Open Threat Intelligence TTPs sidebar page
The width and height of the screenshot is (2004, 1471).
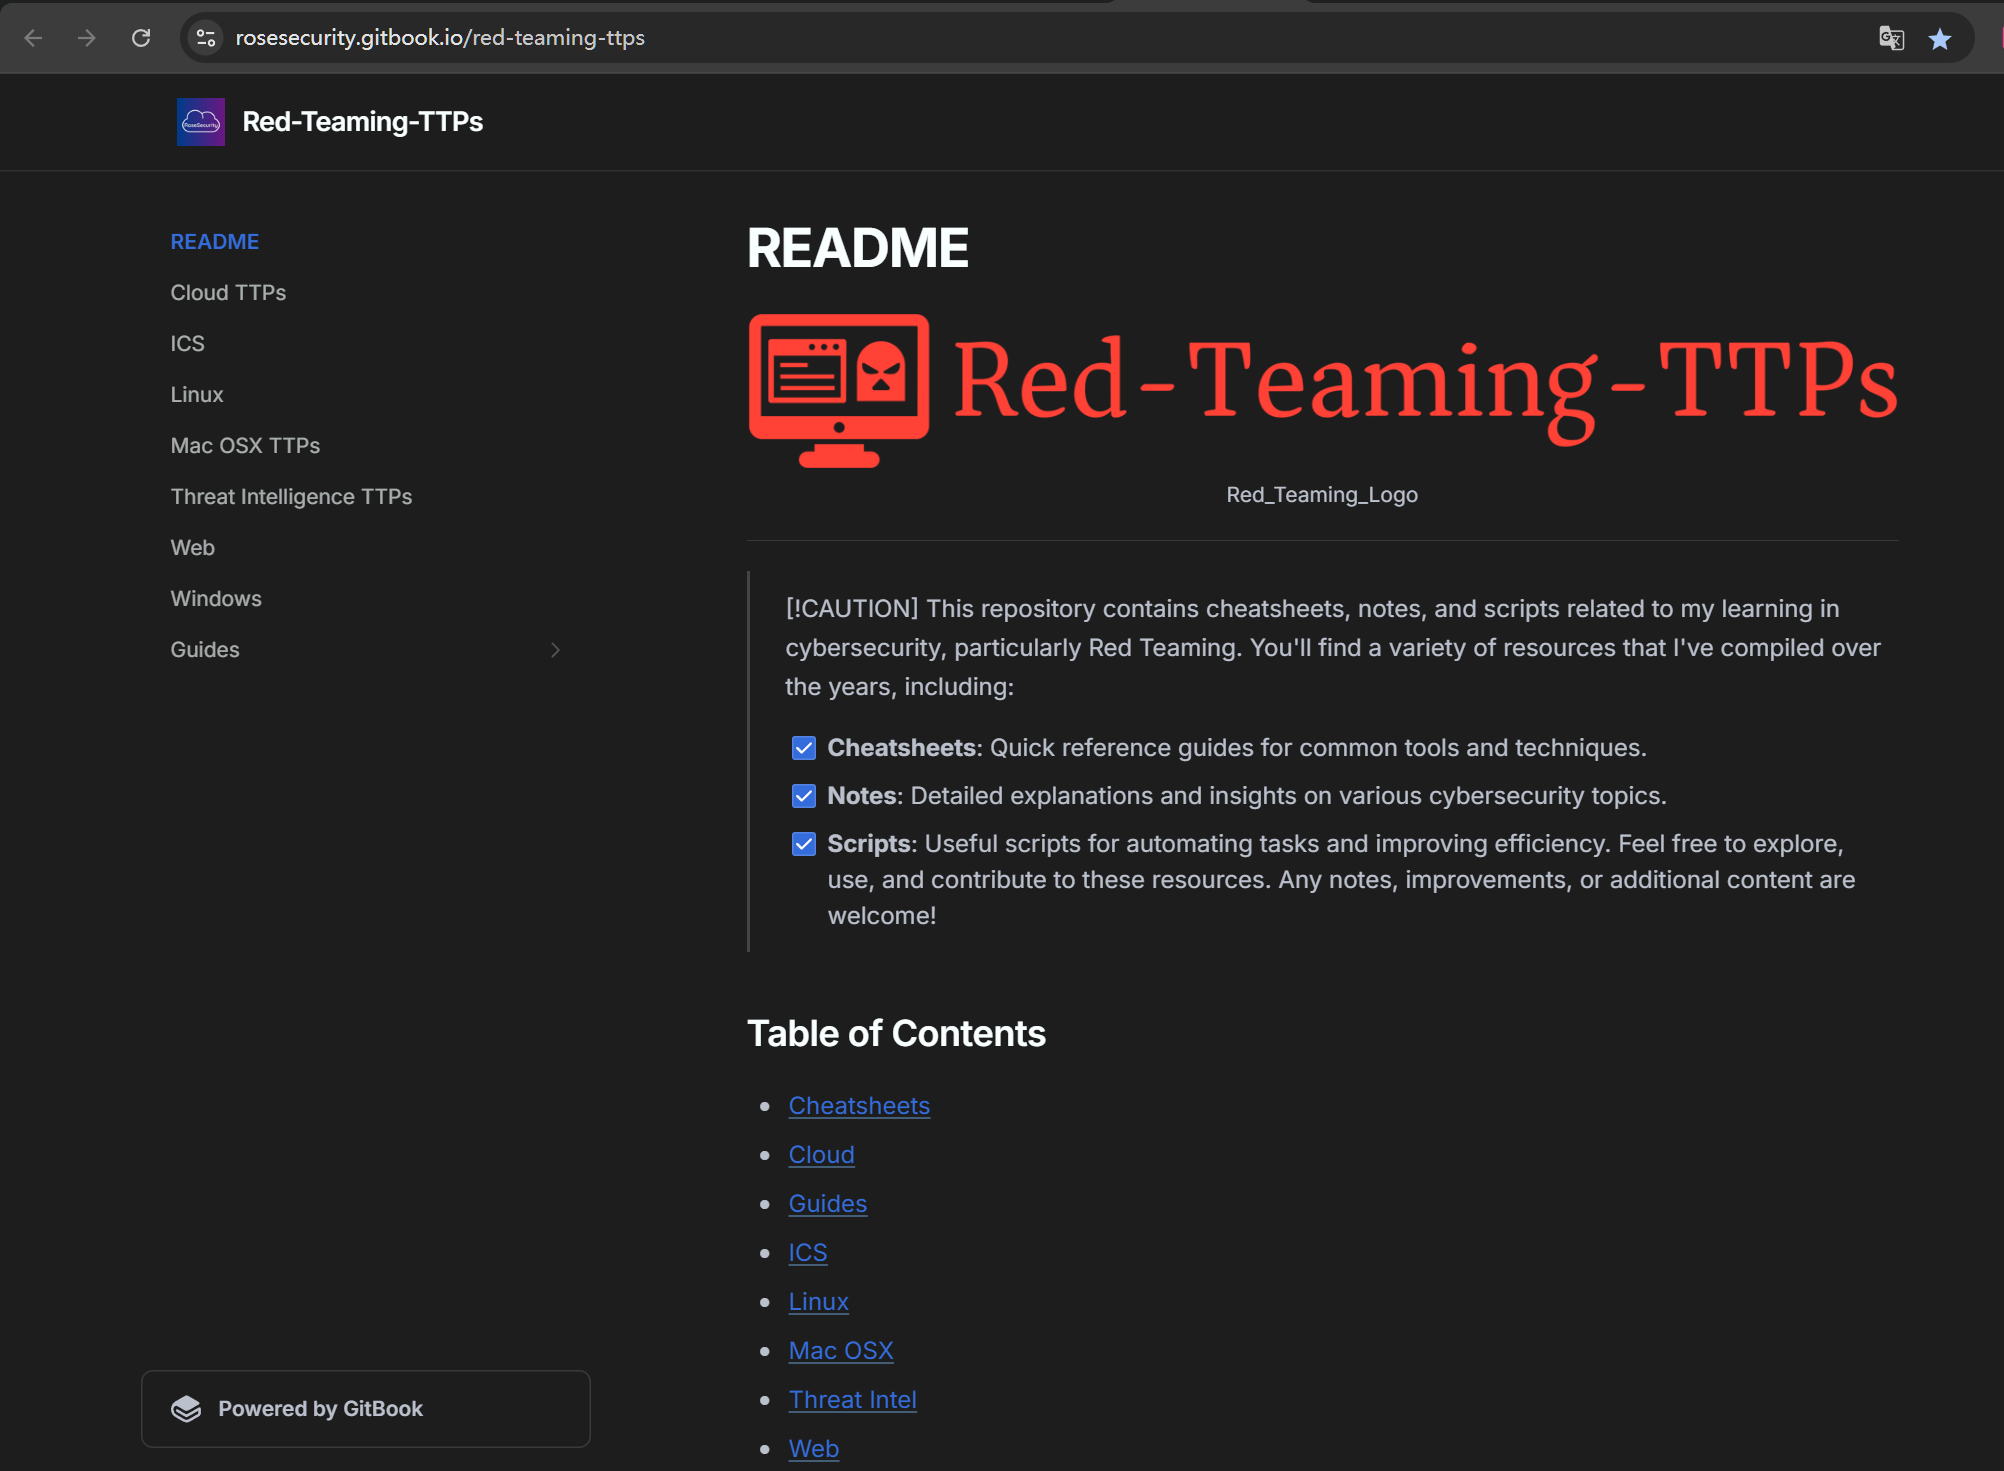click(291, 497)
